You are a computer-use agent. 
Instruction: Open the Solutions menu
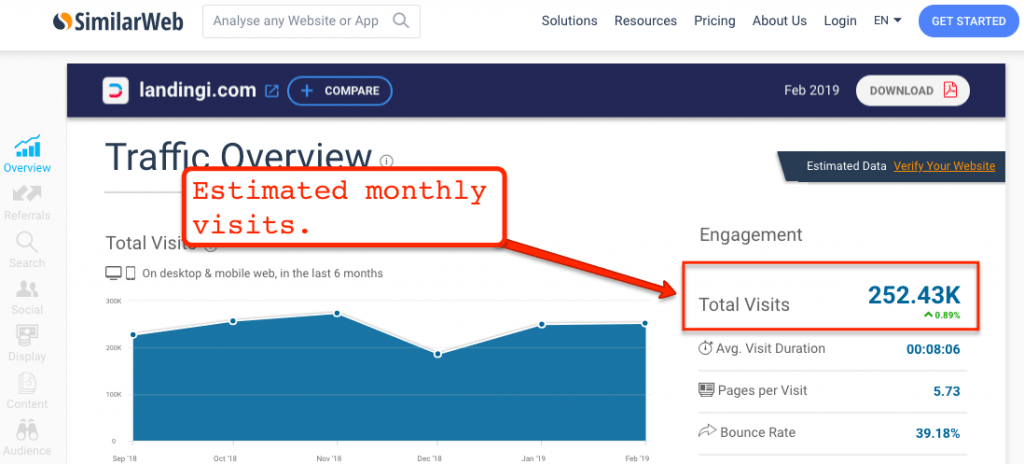point(569,21)
